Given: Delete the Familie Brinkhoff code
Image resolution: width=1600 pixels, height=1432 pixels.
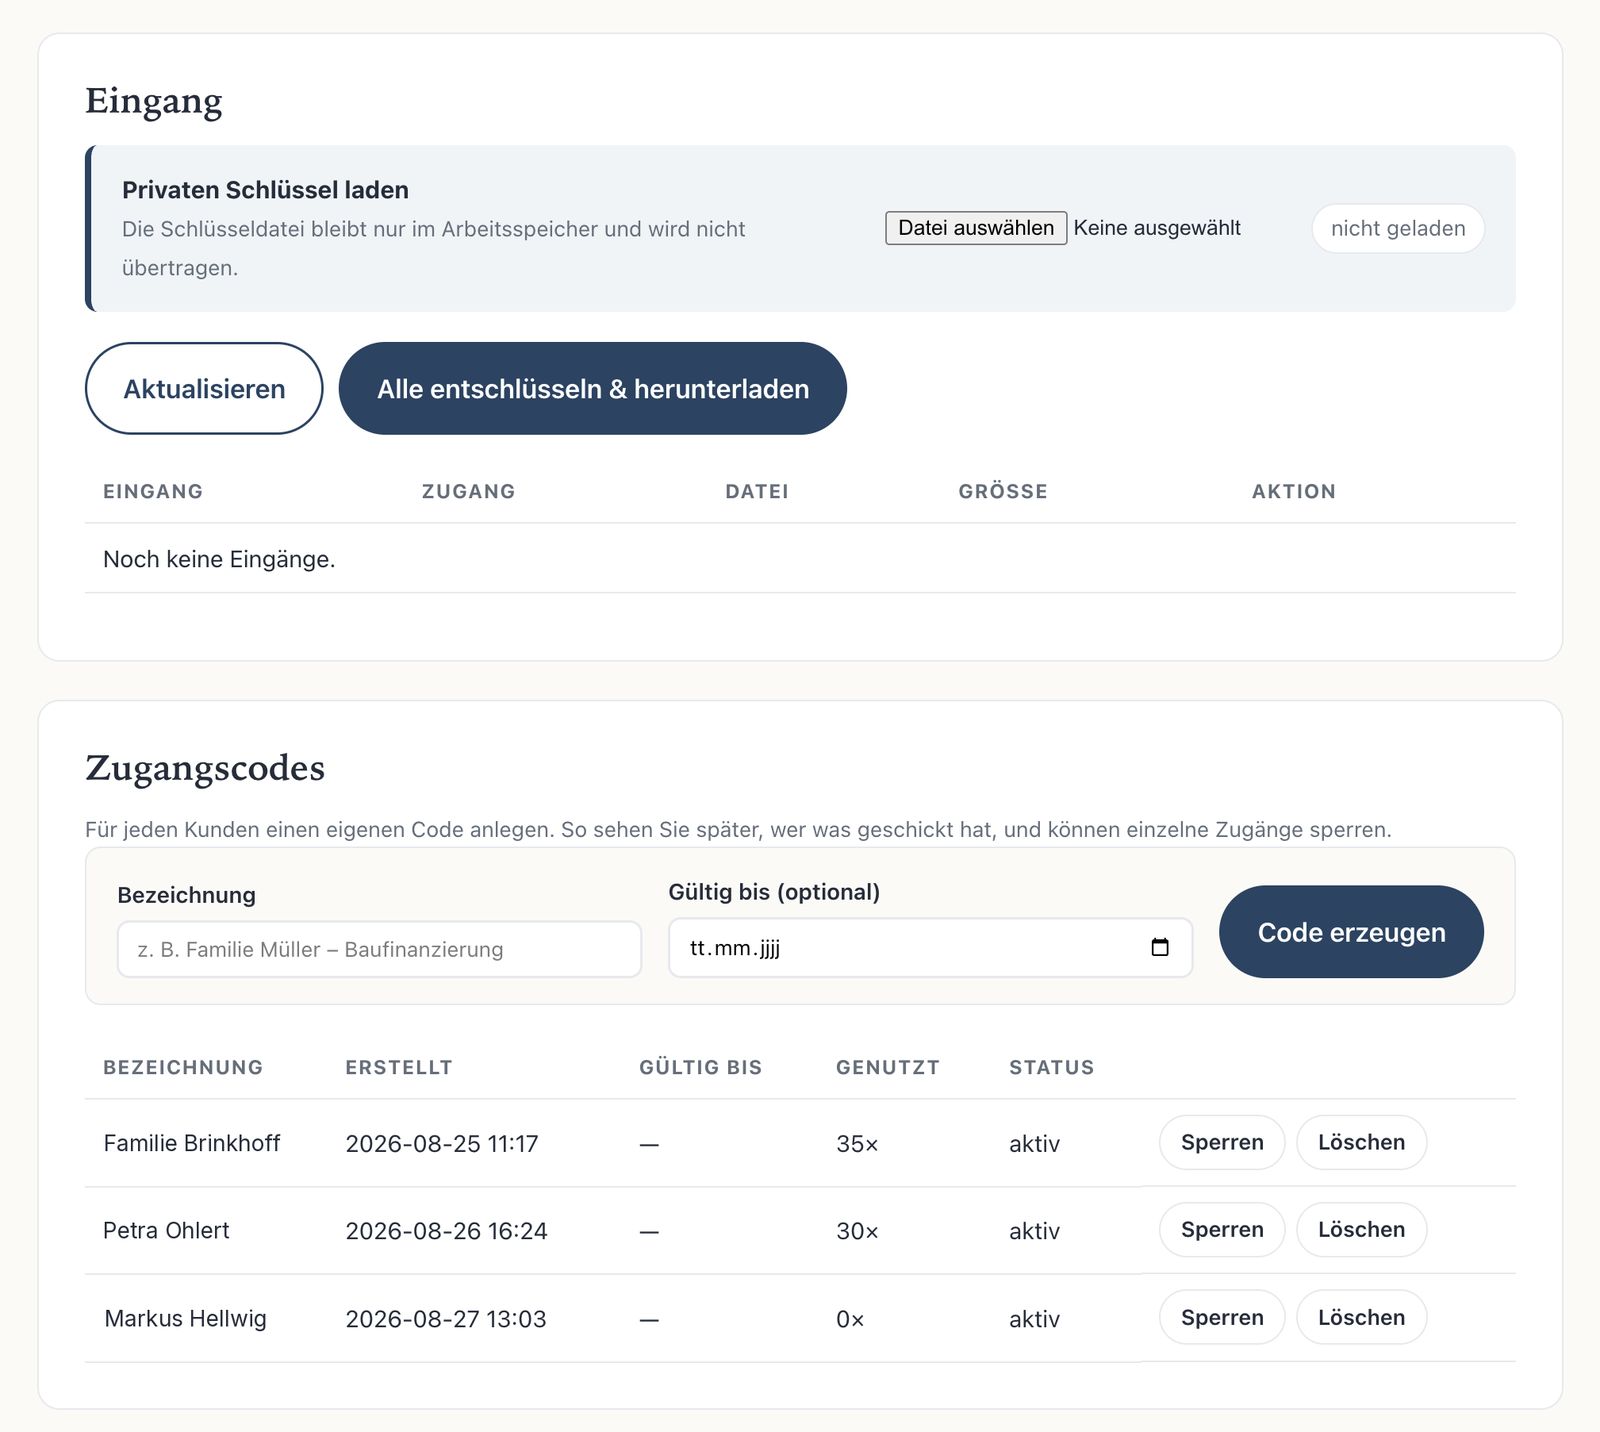Looking at the screenshot, I should [x=1361, y=1142].
